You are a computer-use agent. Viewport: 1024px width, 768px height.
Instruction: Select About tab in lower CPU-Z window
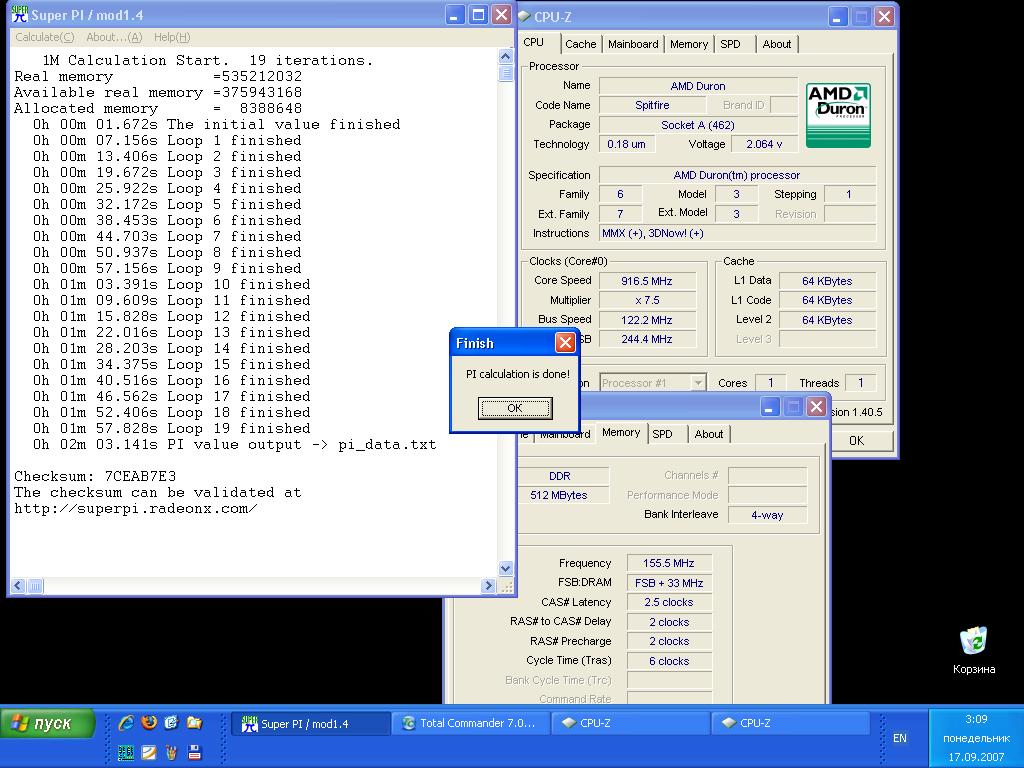coord(709,434)
